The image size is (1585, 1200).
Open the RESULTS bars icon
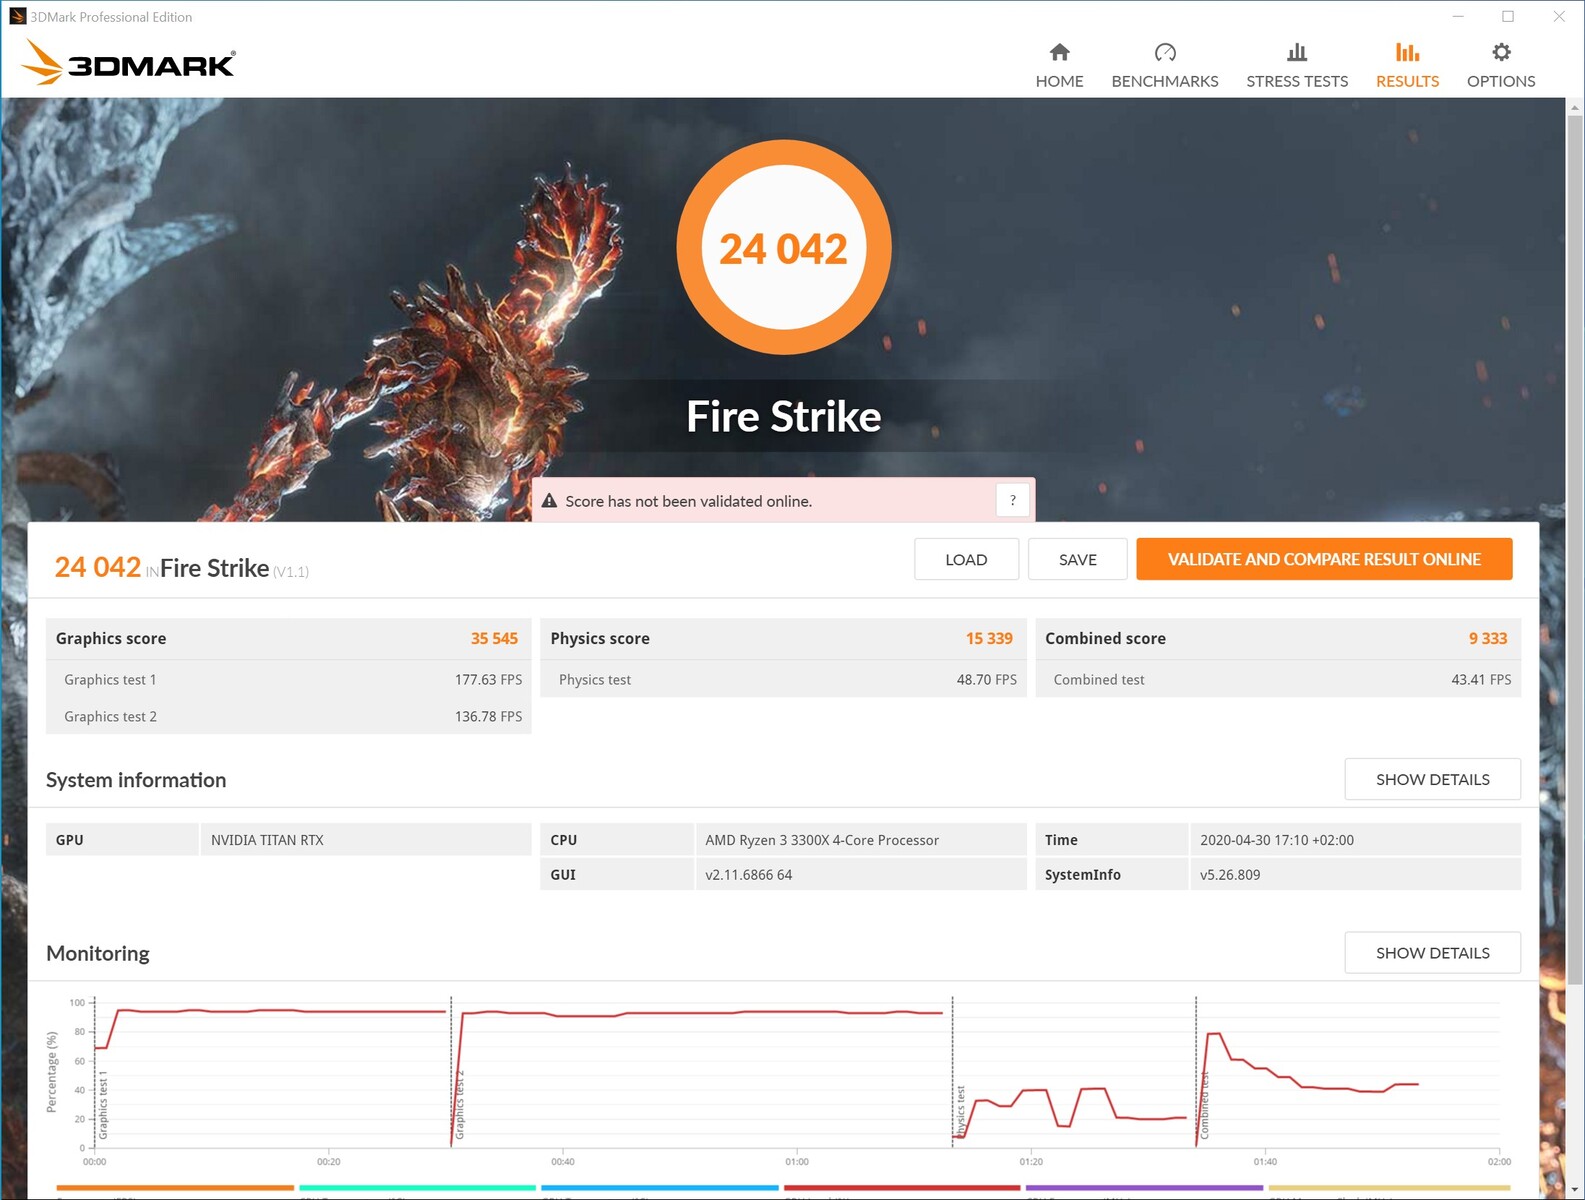click(x=1407, y=52)
